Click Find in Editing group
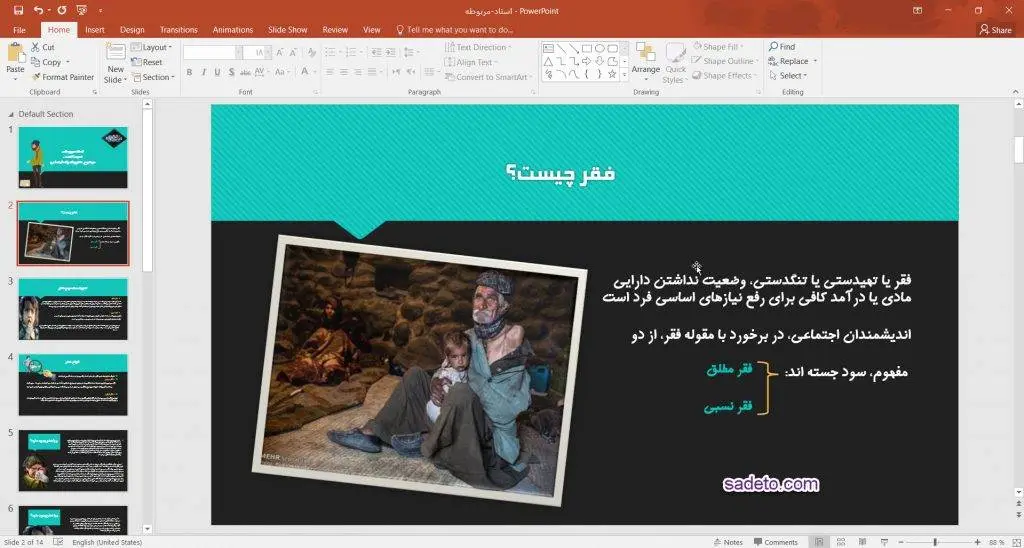The image size is (1024, 548). (x=782, y=47)
